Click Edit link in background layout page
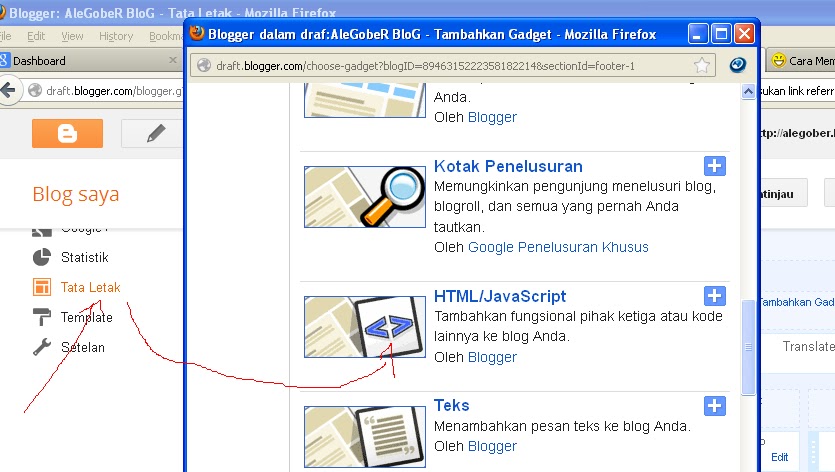This screenshot has height=472, width=835. [780, 457]
